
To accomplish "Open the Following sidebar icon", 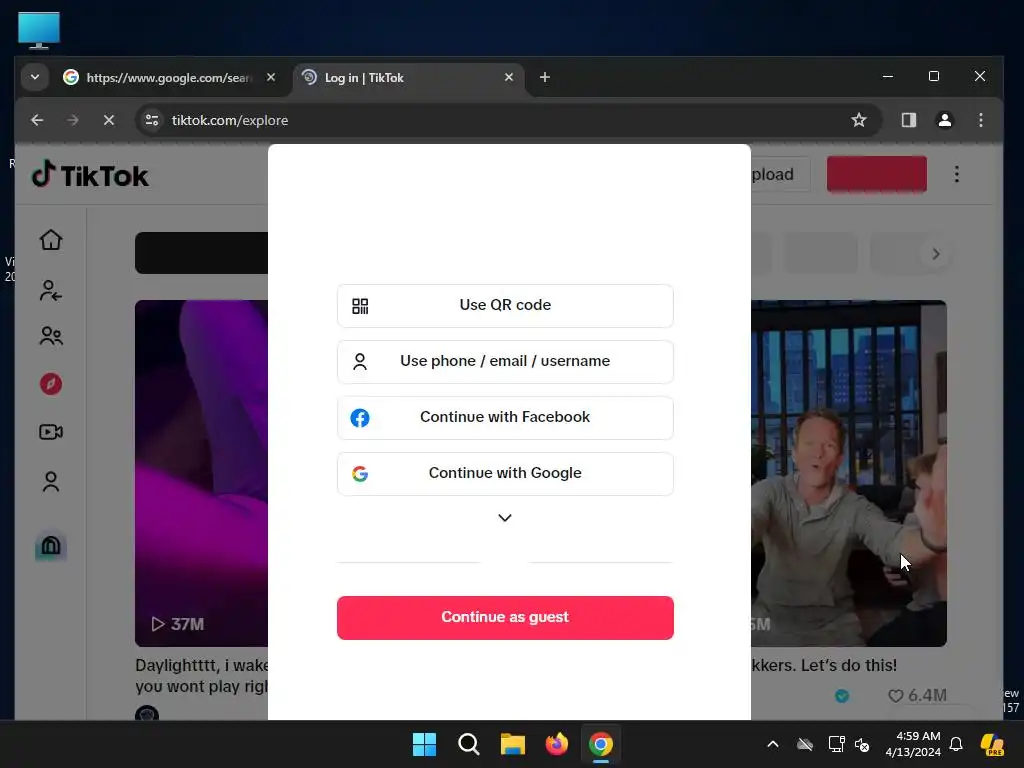I will [x=51, y=290].
